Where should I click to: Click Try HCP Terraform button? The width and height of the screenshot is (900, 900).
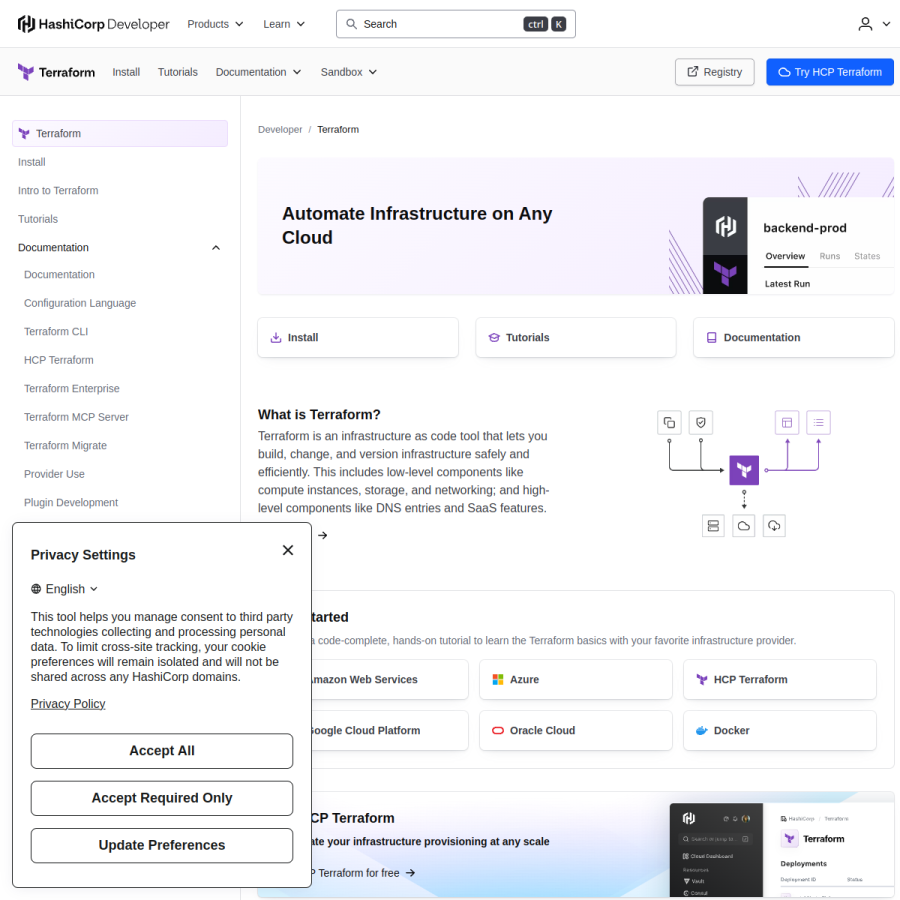830,72
